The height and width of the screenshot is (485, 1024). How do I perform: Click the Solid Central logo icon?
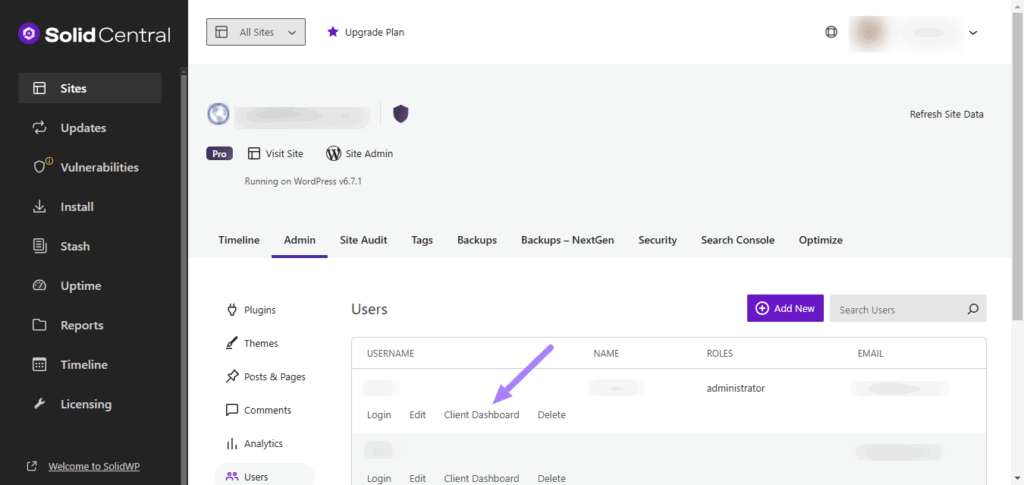point(29,34)
